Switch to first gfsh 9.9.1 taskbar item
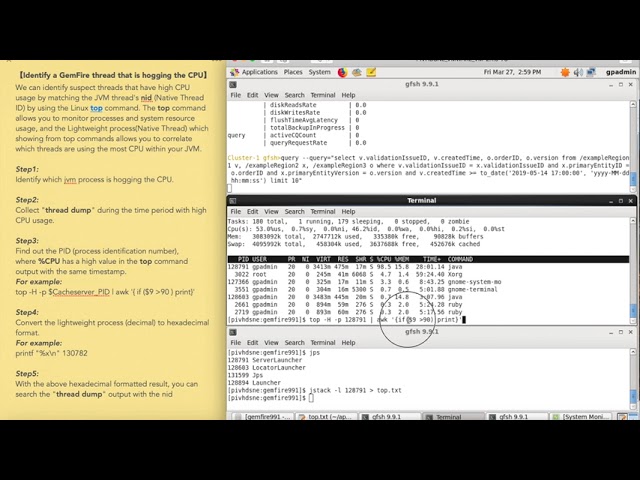The height and width of the screenshot is (480, 640). (390, 416)
